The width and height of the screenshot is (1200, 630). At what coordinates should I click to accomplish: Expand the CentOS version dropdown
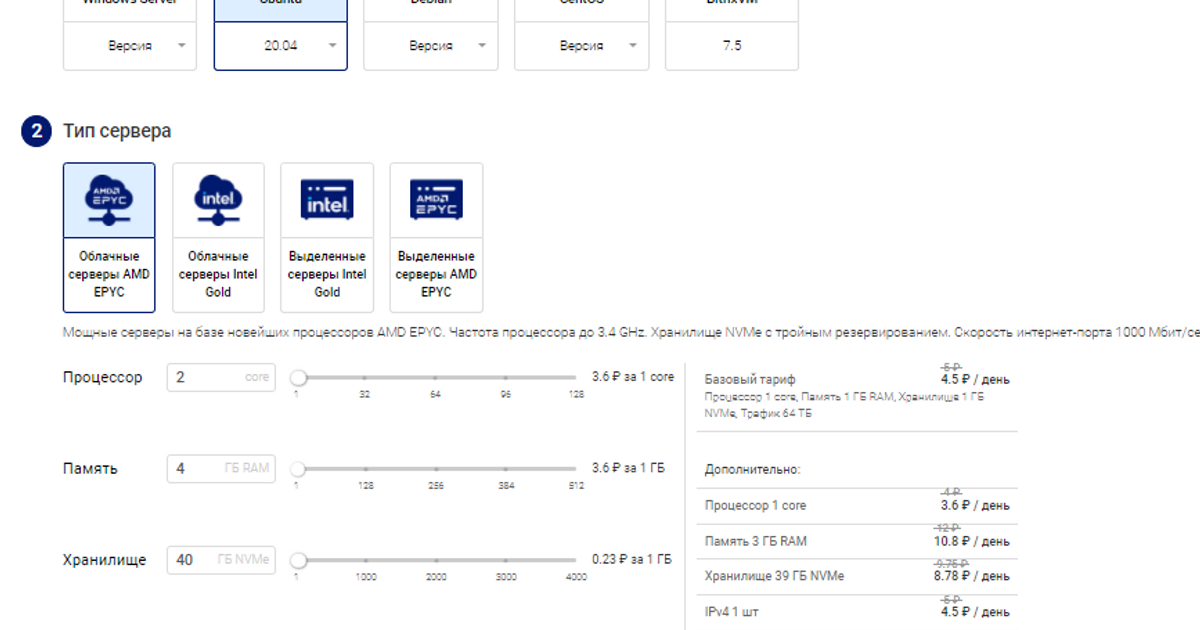click(x=581, y=46)
